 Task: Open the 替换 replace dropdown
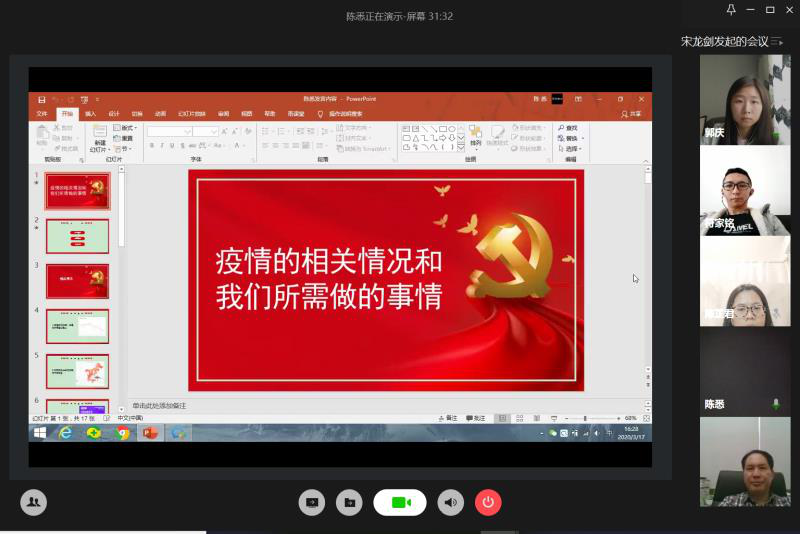571,138
